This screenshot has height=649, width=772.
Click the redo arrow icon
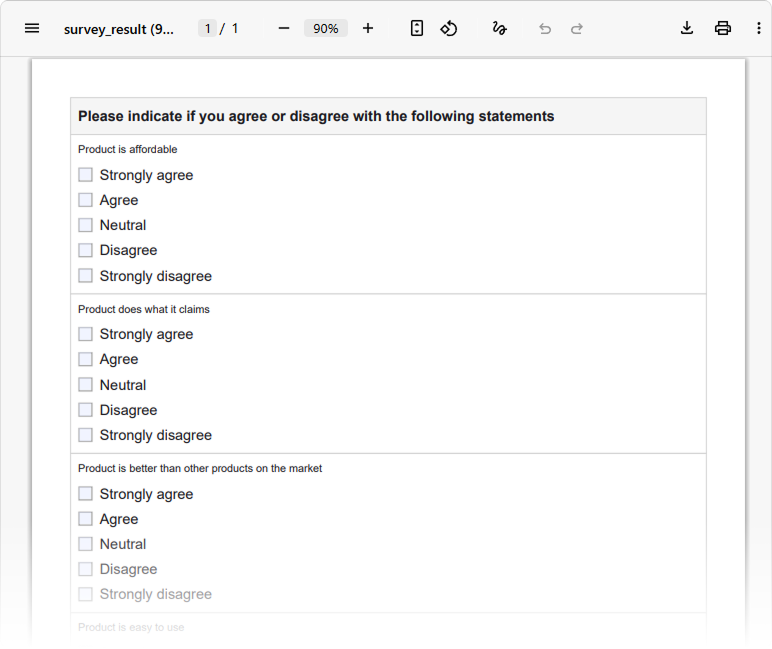577,29
